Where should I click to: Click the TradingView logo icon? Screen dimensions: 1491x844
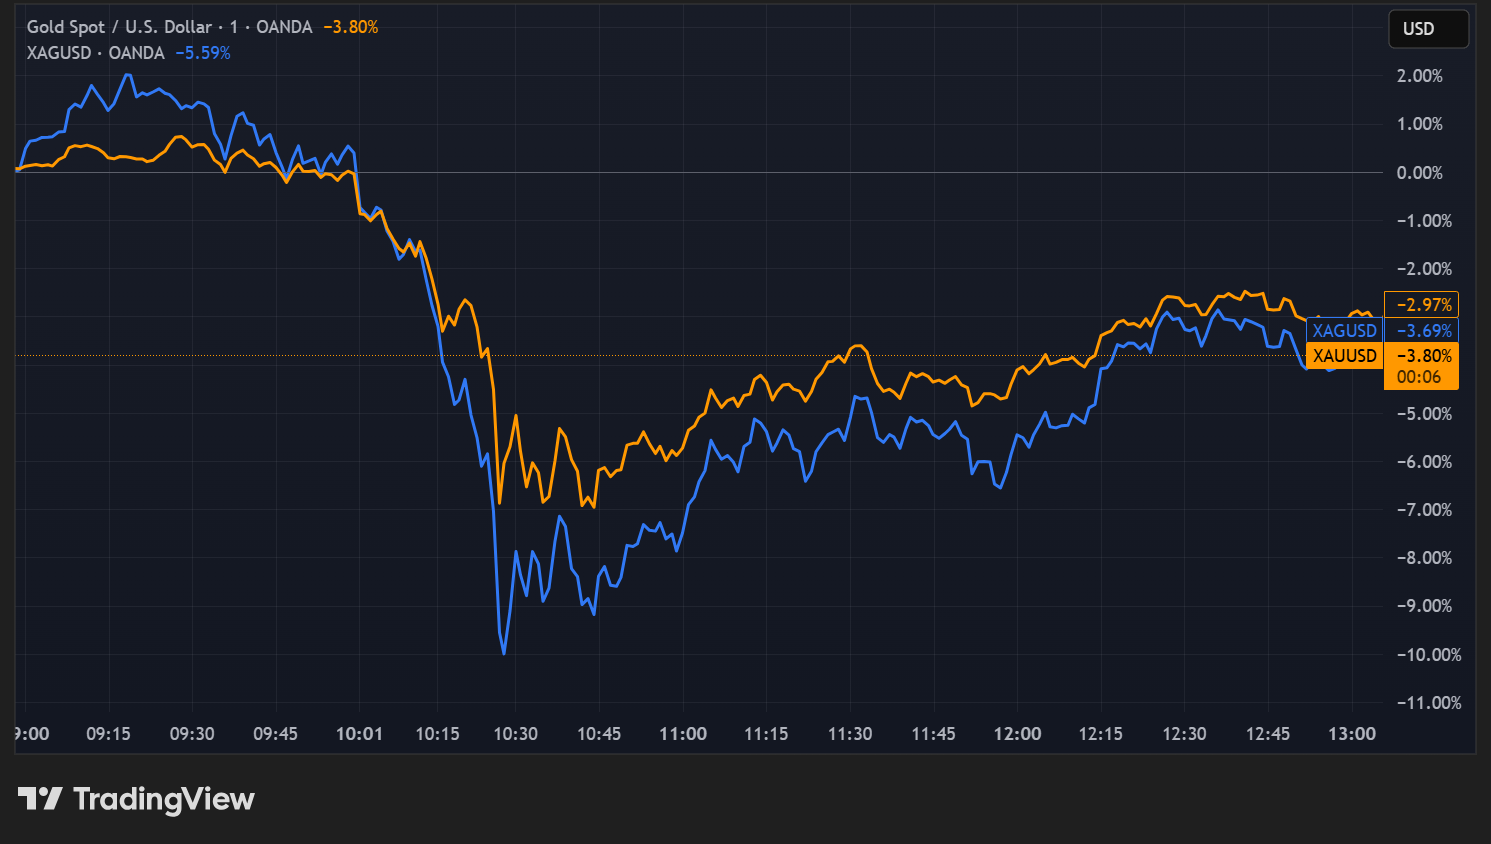pos(40,799)
